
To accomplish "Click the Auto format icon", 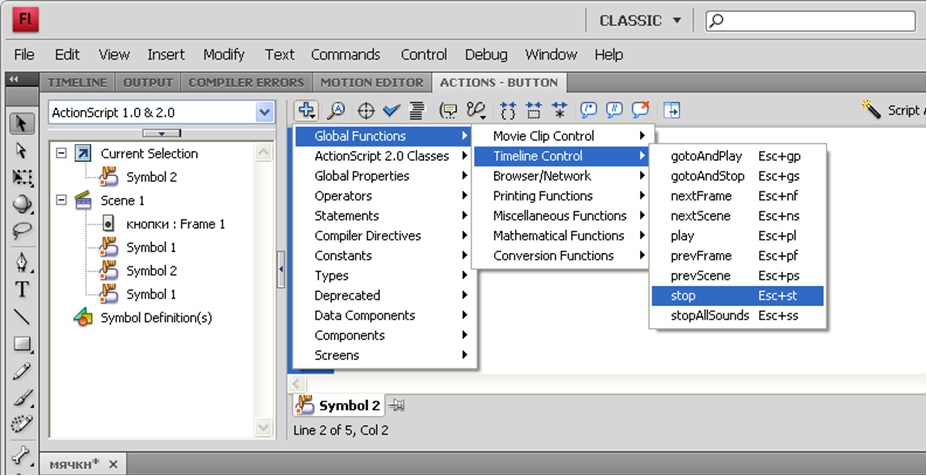I will [417, 111].
